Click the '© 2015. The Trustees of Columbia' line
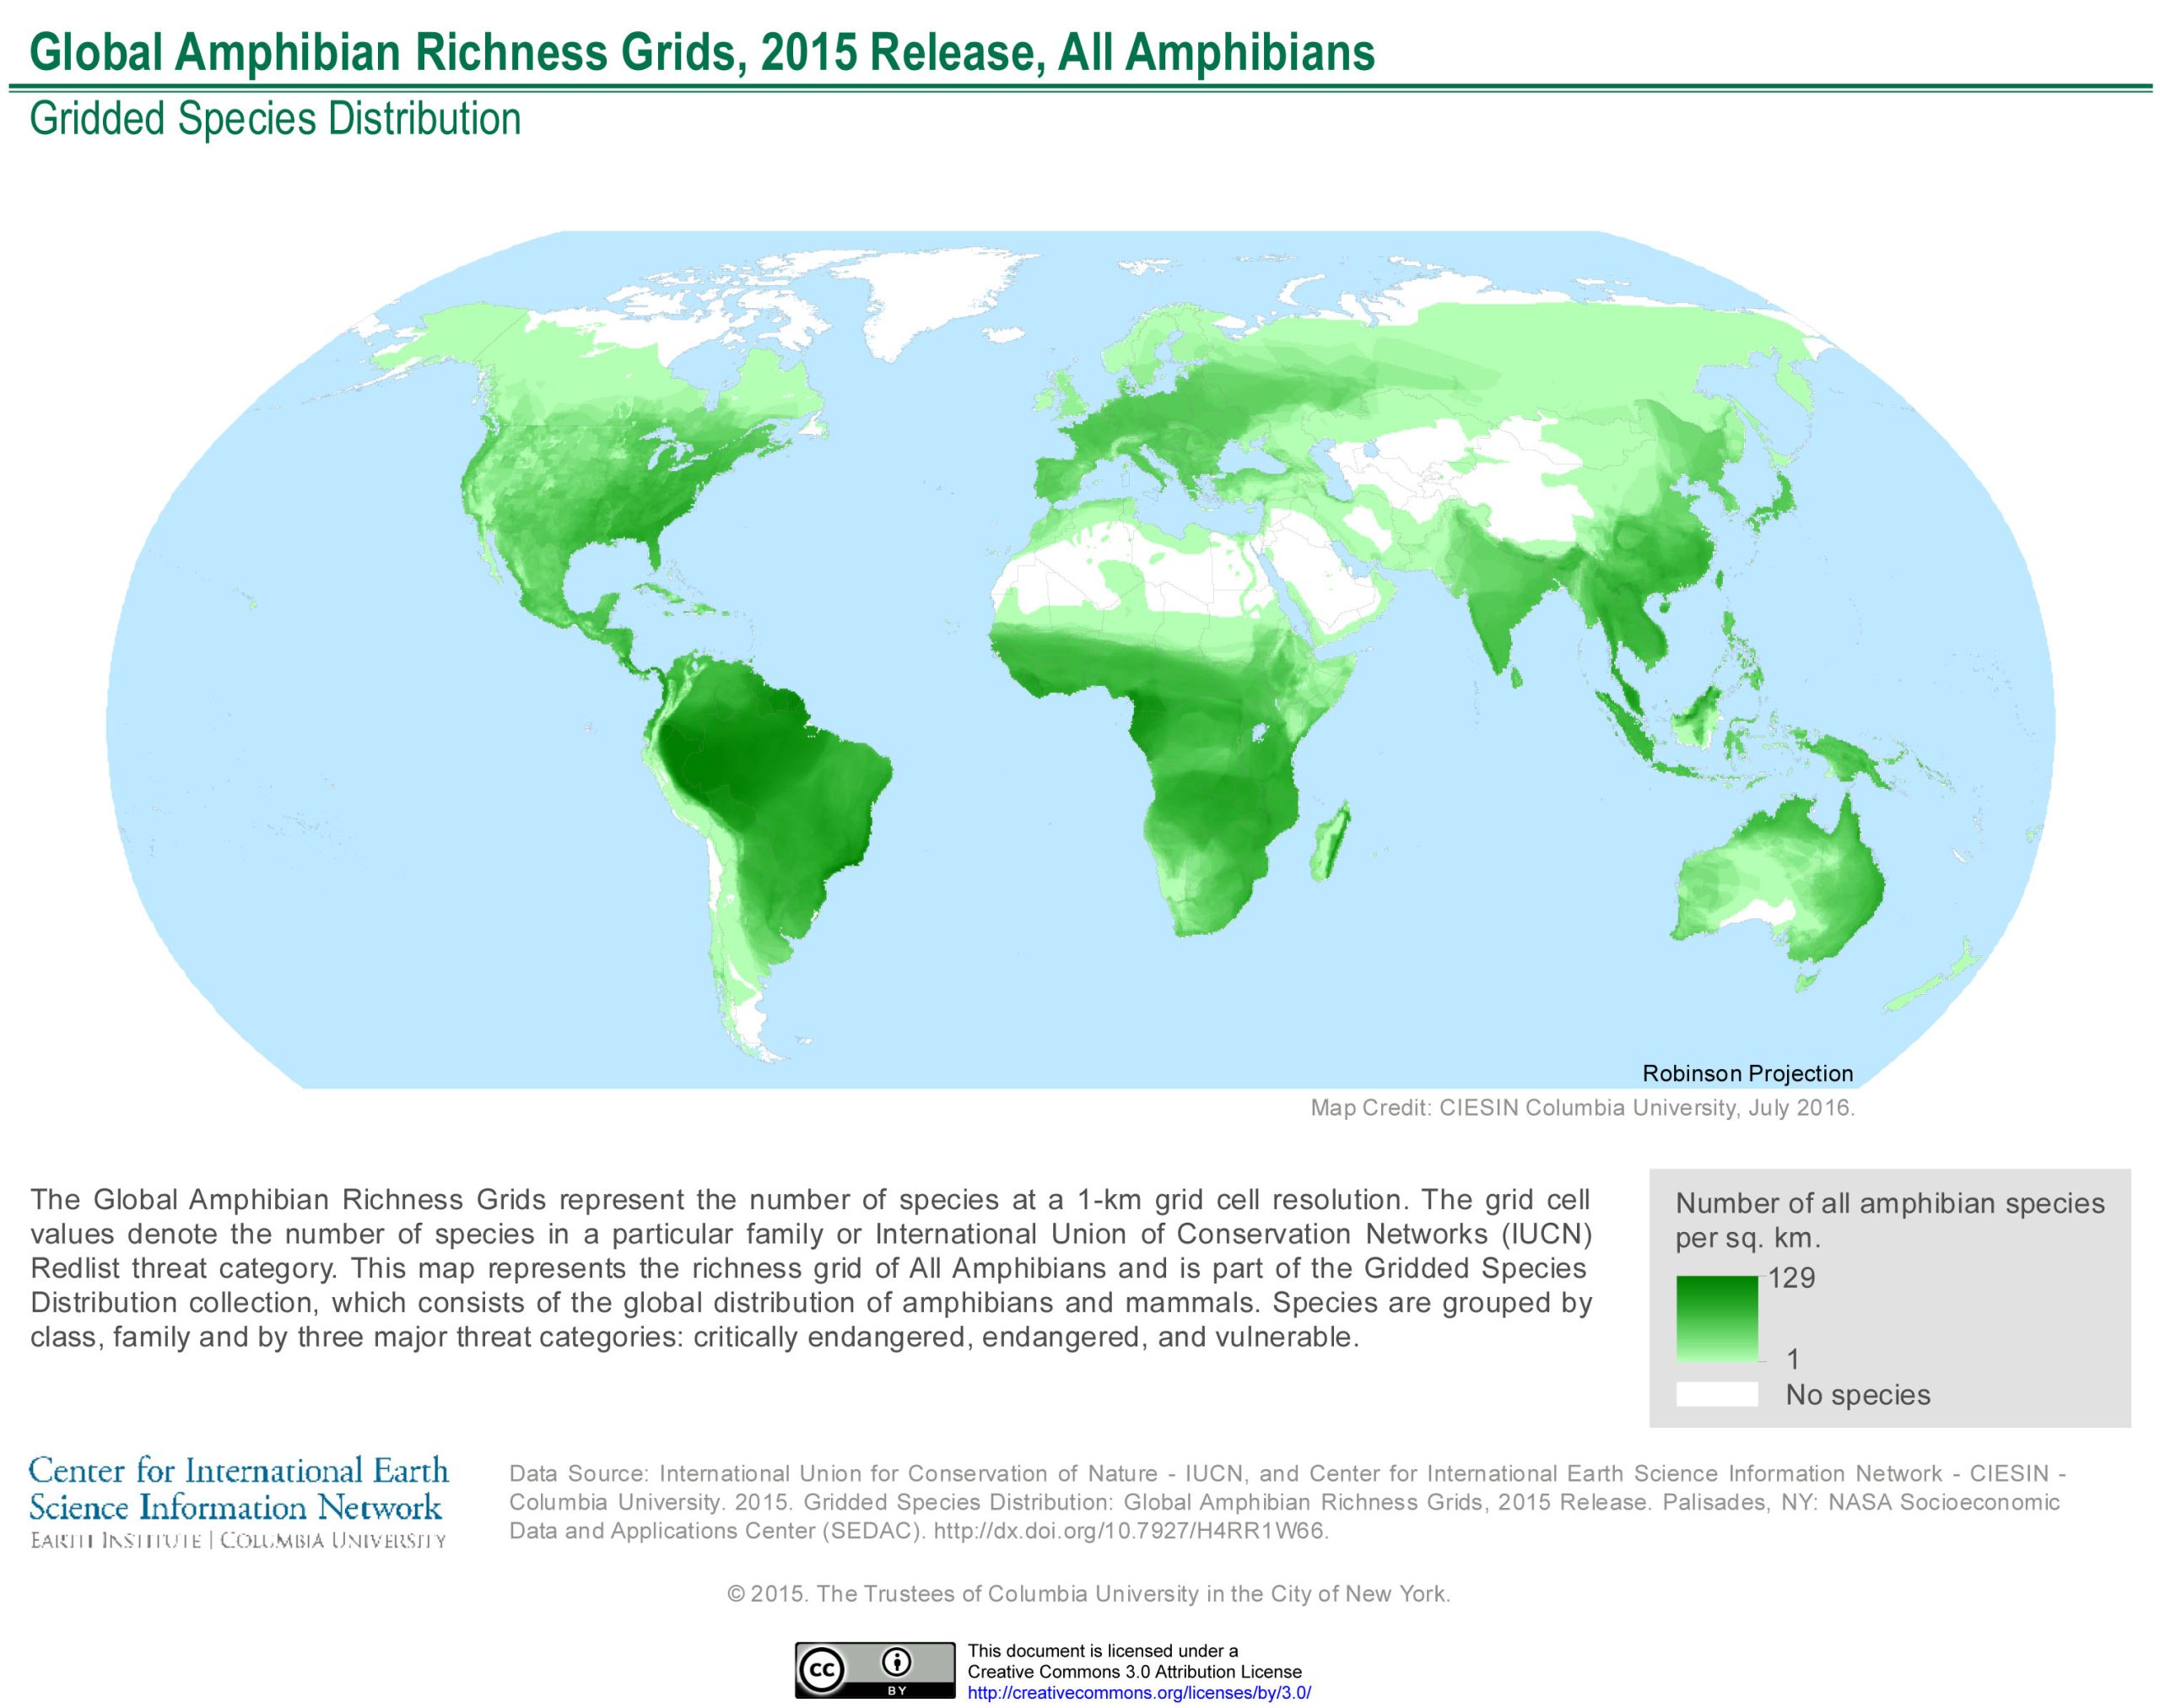The image size is (2160, 1708). (1088, 1594)
